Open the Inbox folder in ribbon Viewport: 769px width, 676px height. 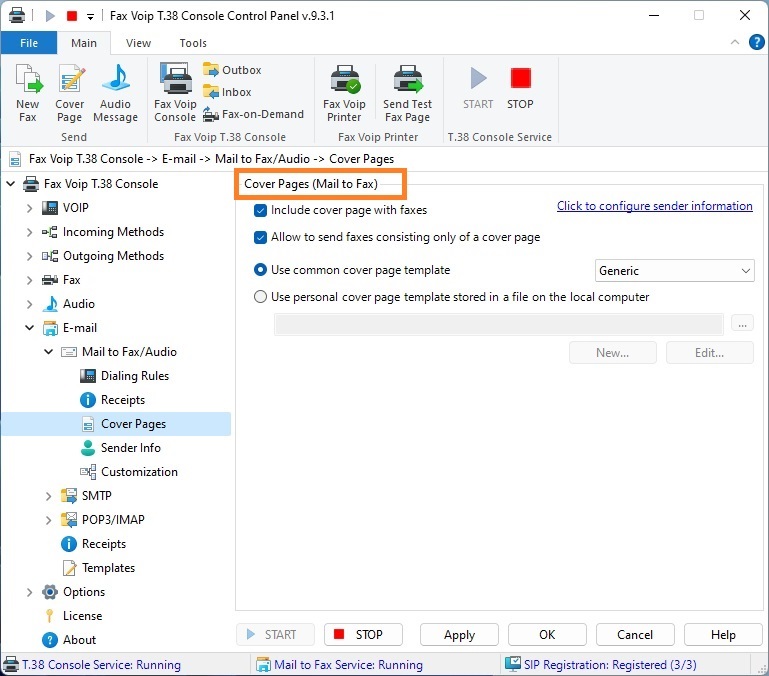[228, 92]
